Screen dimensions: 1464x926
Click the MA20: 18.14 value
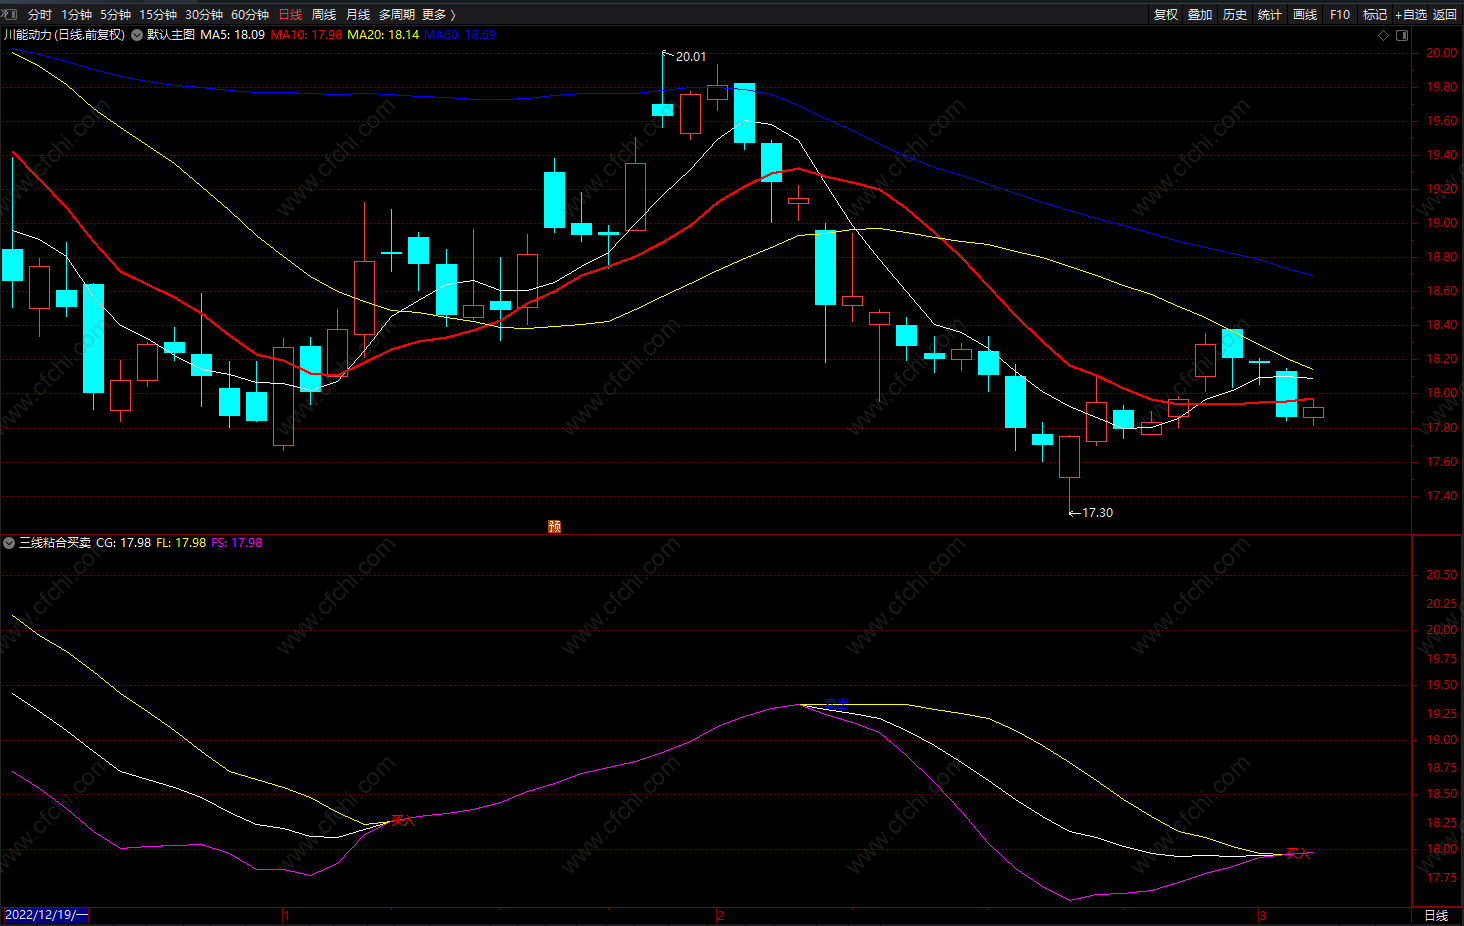(x=383, y=35)
